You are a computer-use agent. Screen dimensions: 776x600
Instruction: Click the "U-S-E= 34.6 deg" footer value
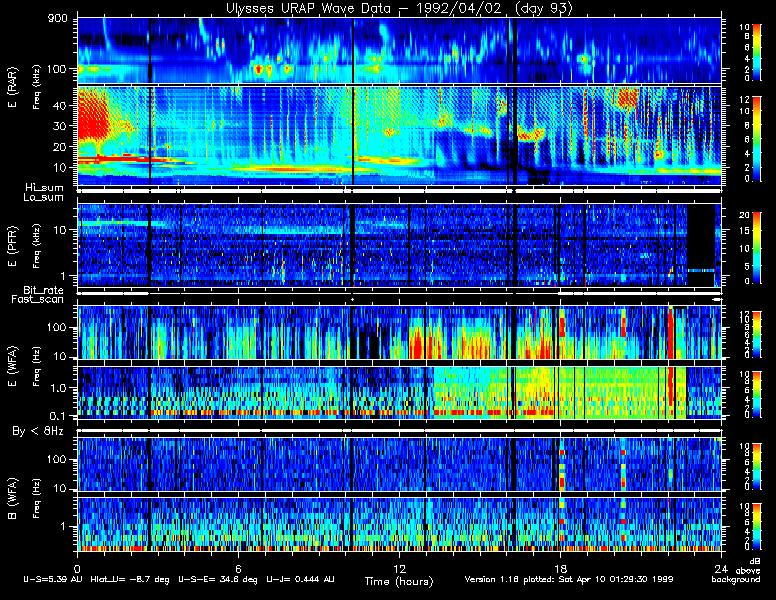(218, 579)
